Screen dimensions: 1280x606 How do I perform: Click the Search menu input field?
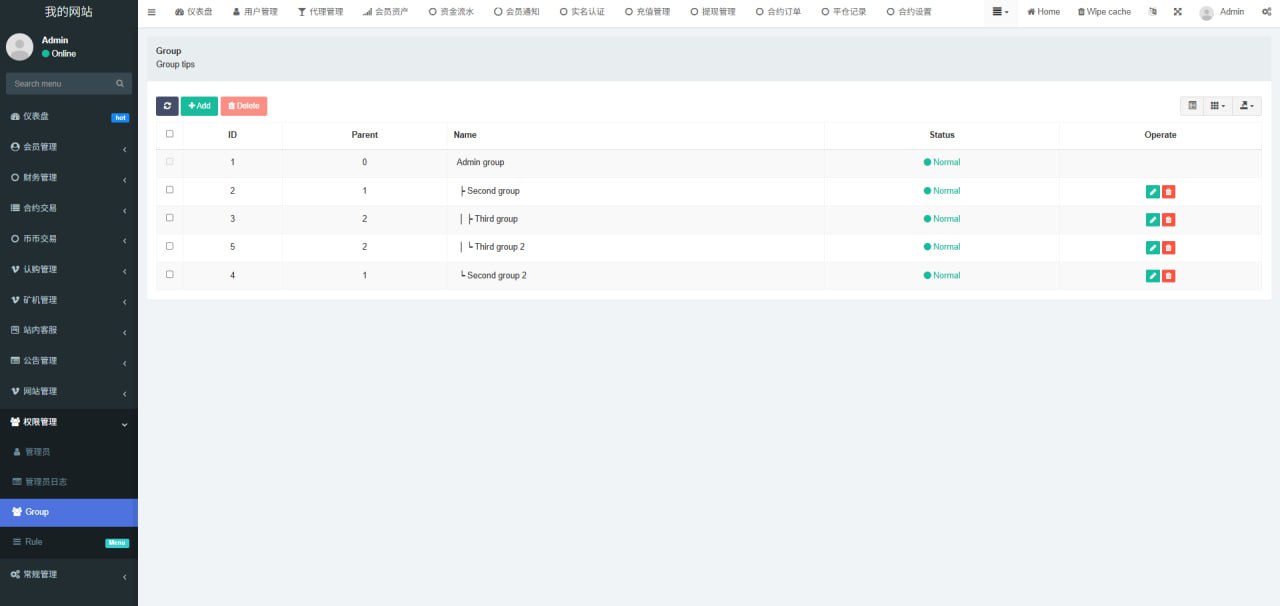[x=60, y=84]
